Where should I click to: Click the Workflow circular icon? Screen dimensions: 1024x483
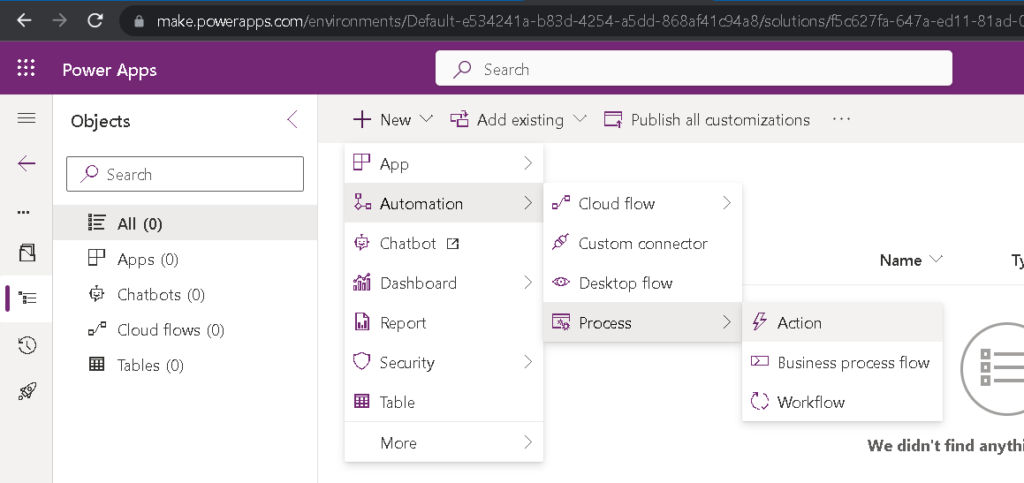tap(760, 401)
